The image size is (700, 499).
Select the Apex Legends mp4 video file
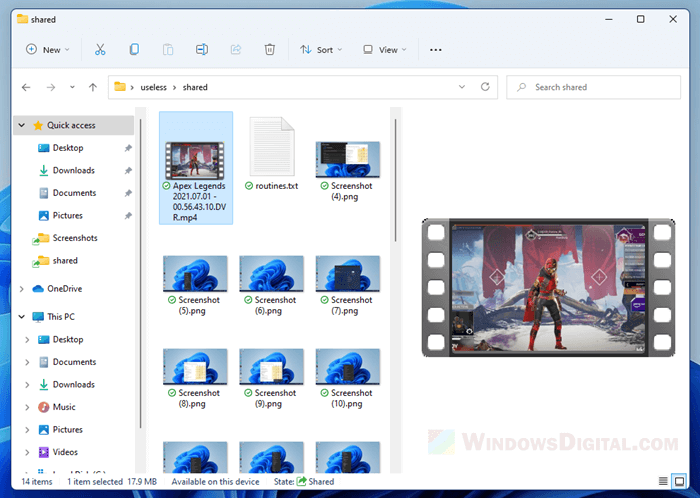point(196,167)
